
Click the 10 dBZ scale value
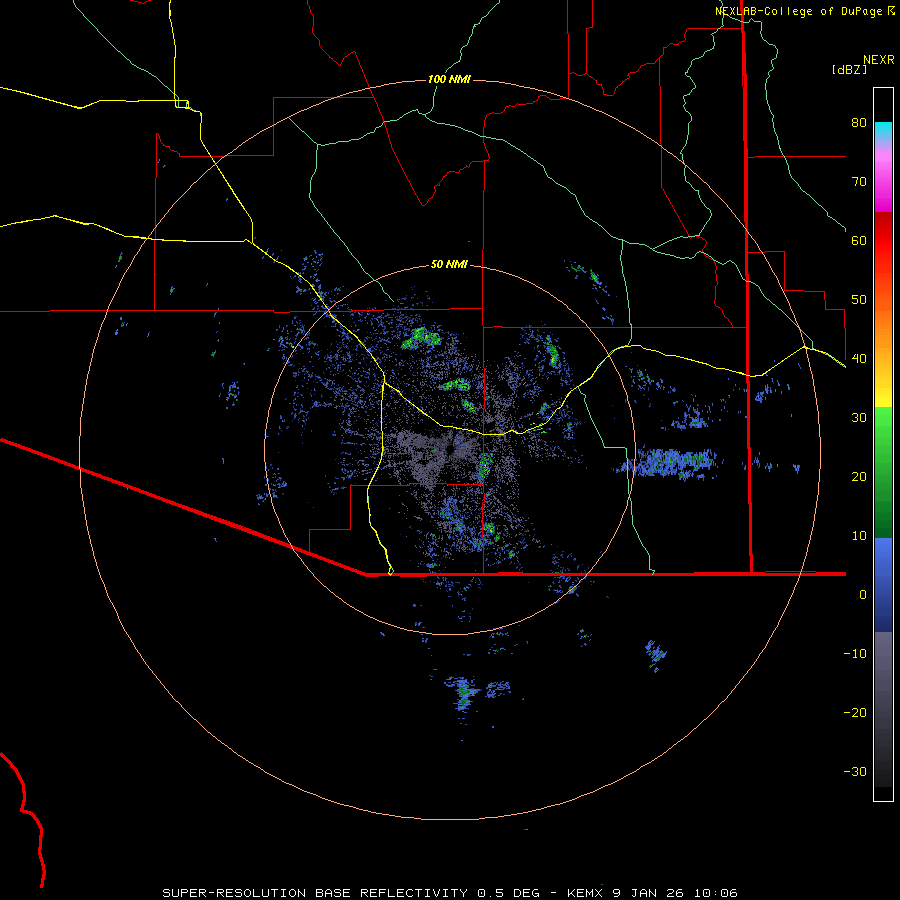click(859, 536)
